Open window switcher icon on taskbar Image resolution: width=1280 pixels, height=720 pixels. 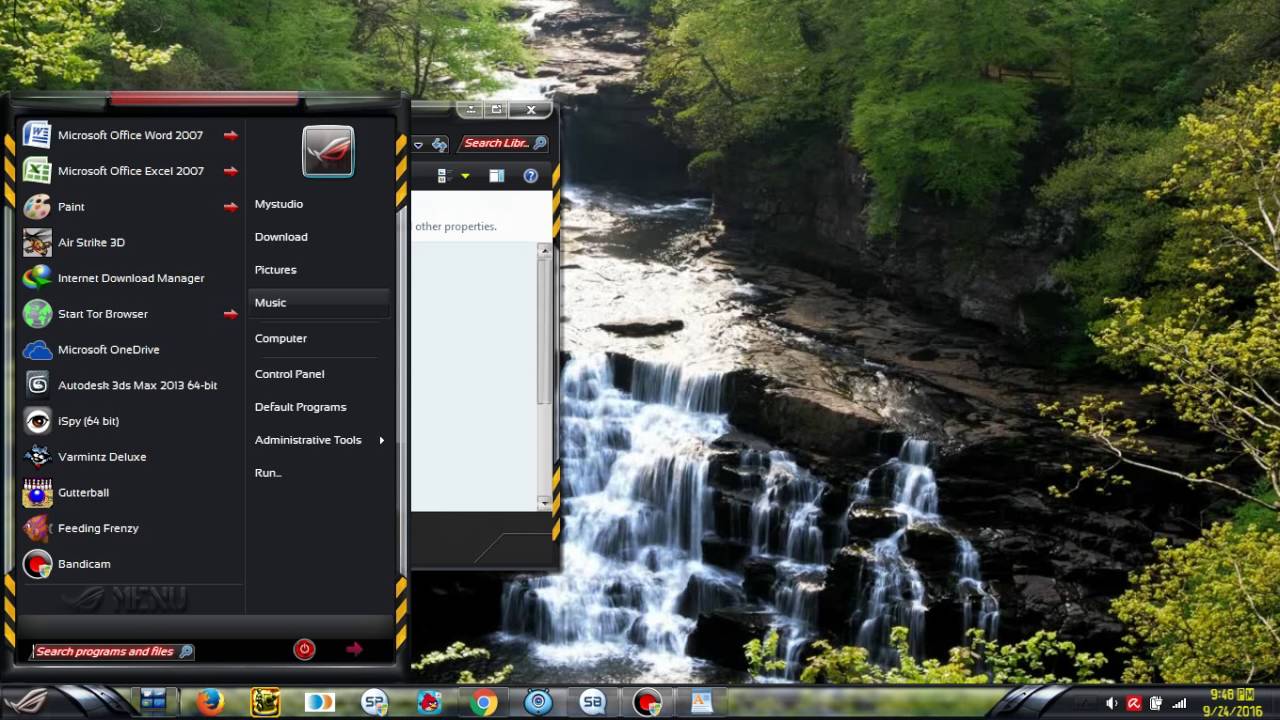pyautogui.click(x=153, y=702)
